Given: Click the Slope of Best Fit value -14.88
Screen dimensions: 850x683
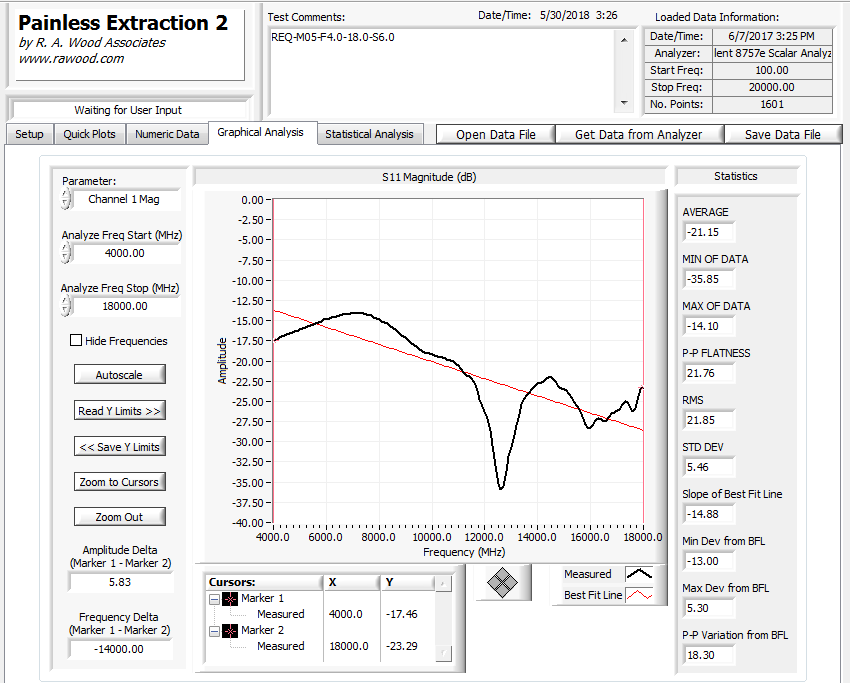Looking at the screenshot, I should pyautogui.click(x=709, y=514).
